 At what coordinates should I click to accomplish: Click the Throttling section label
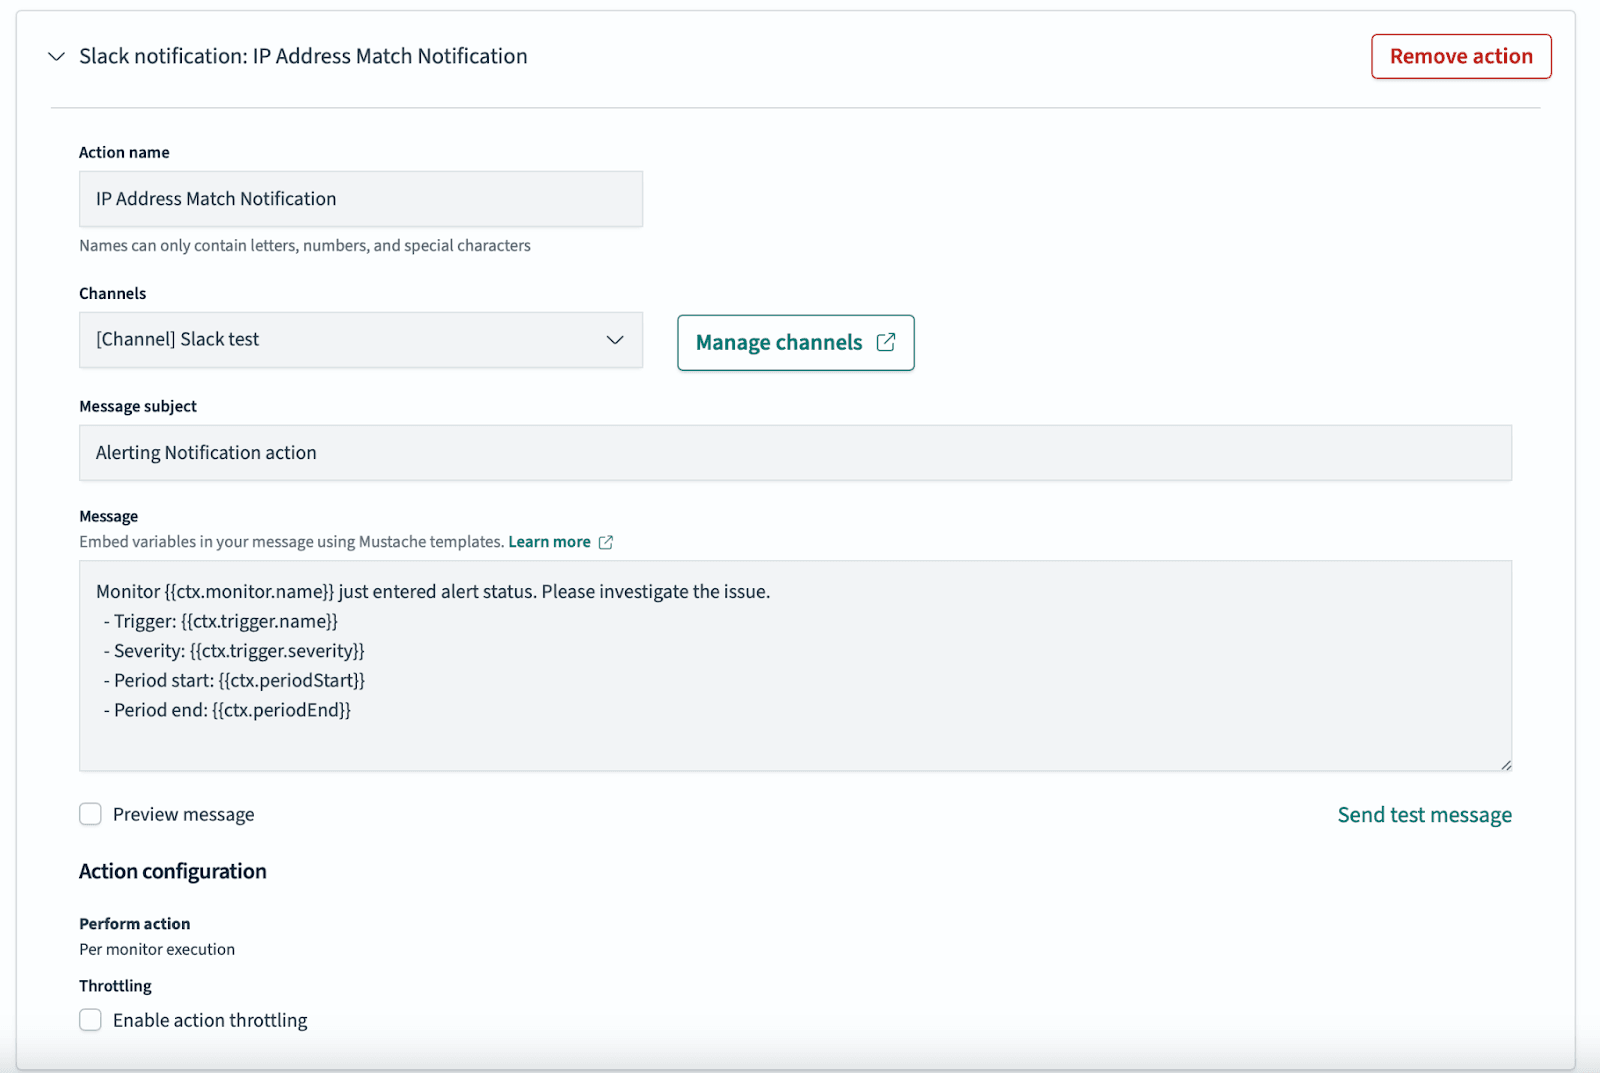tap(114, 985)
